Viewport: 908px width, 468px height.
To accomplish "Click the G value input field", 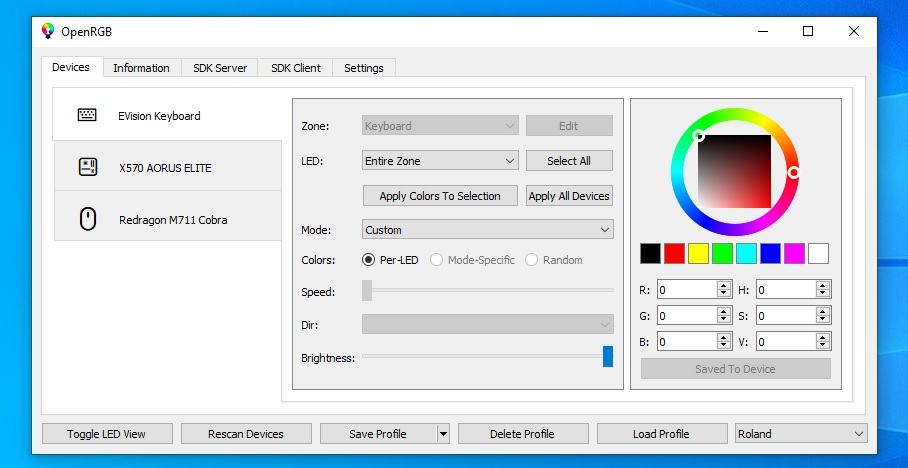I will [687, 316].
